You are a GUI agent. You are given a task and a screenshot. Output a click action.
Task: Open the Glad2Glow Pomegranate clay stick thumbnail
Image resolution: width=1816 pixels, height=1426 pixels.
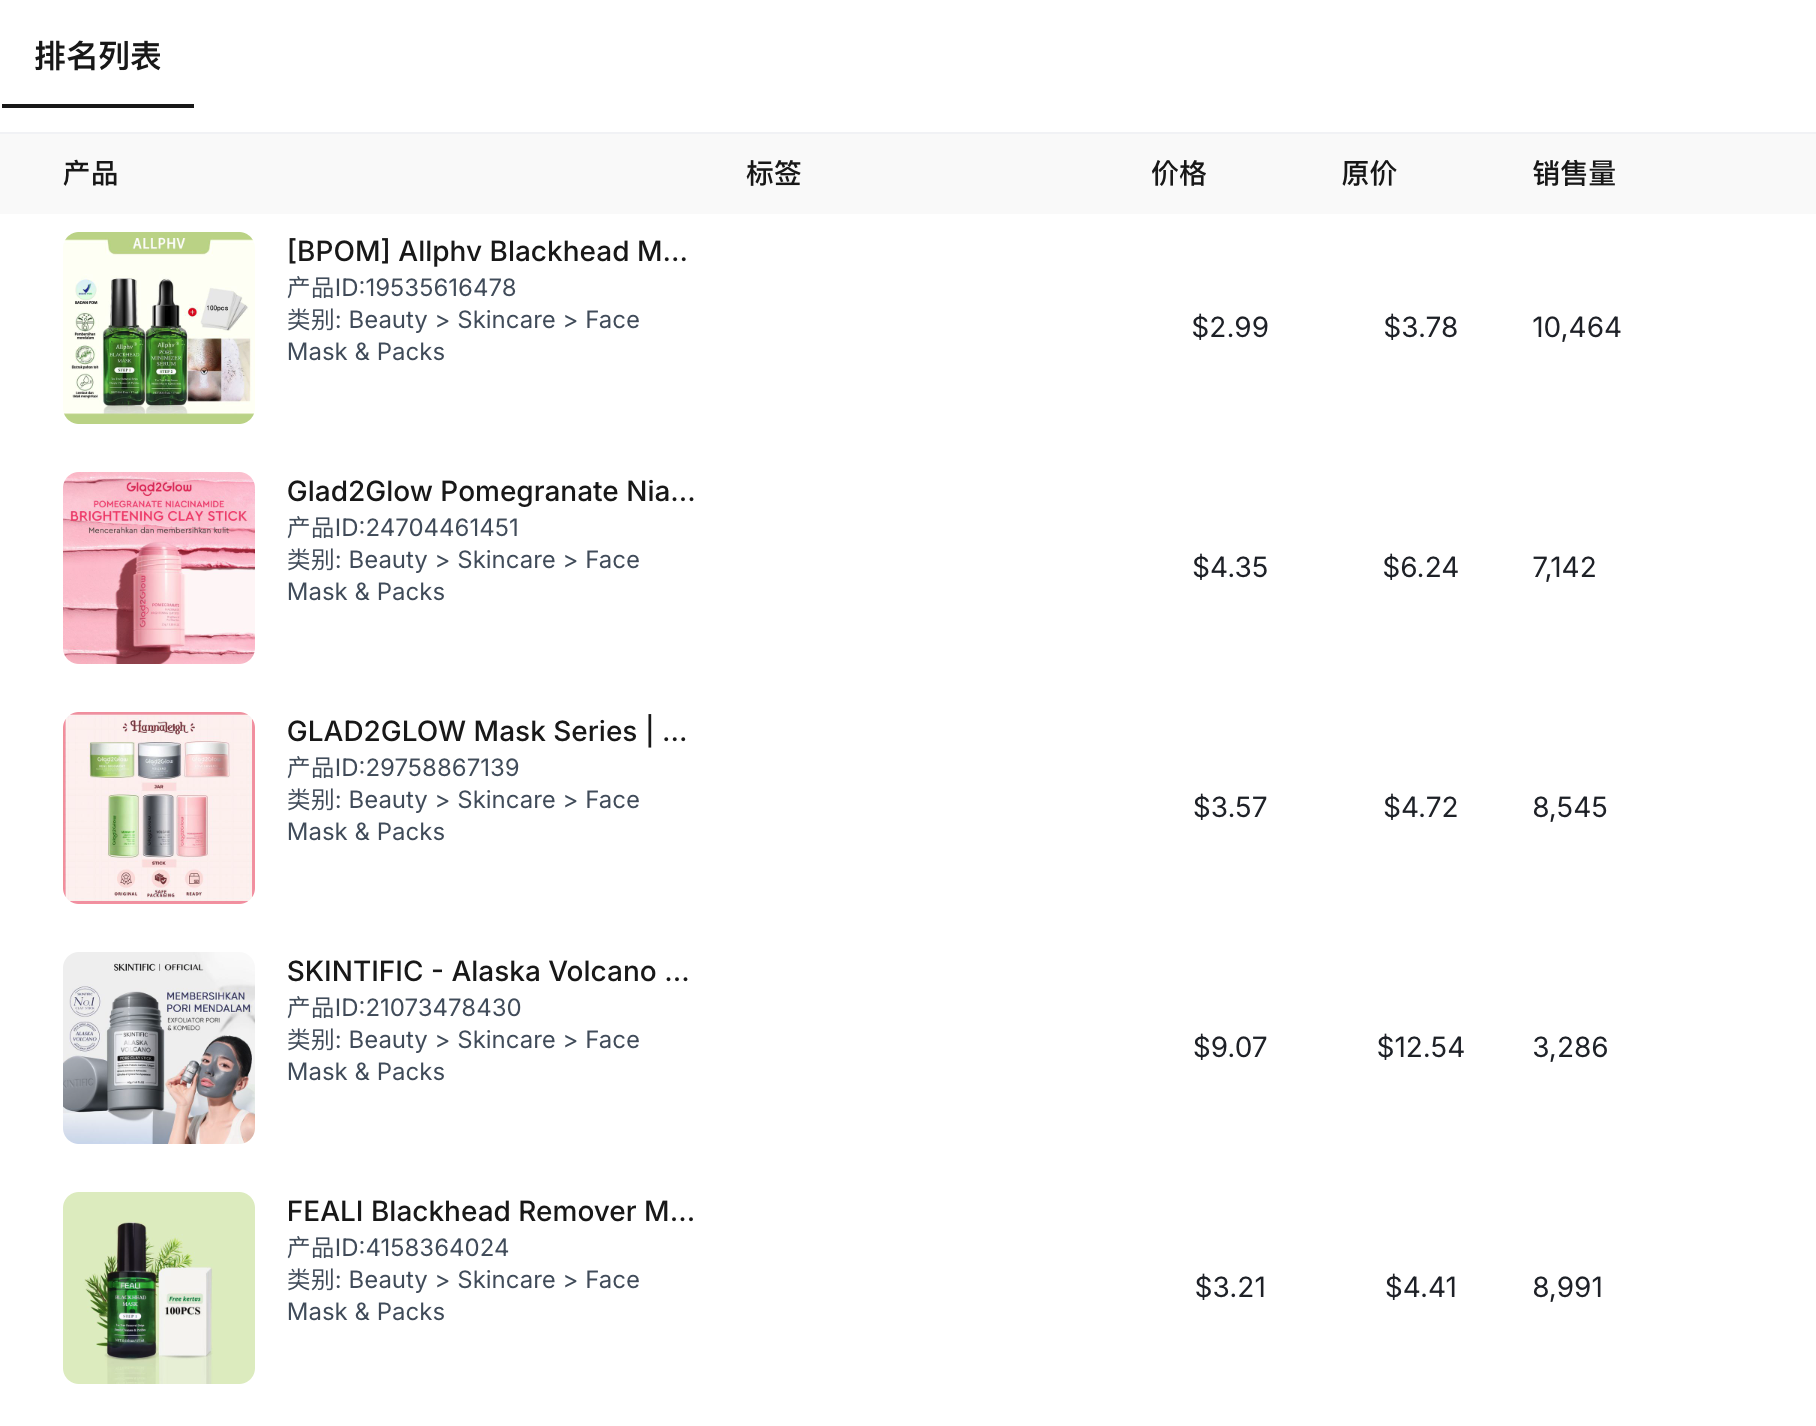click(159, 568)
